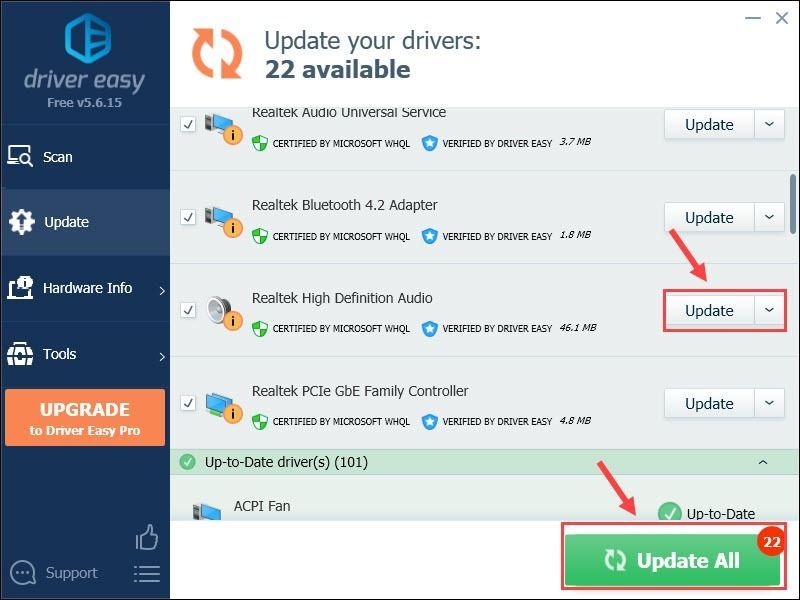
Task: Click the Realtek High Definition Audio speaker icon
Action: click(x=223, y=313)
